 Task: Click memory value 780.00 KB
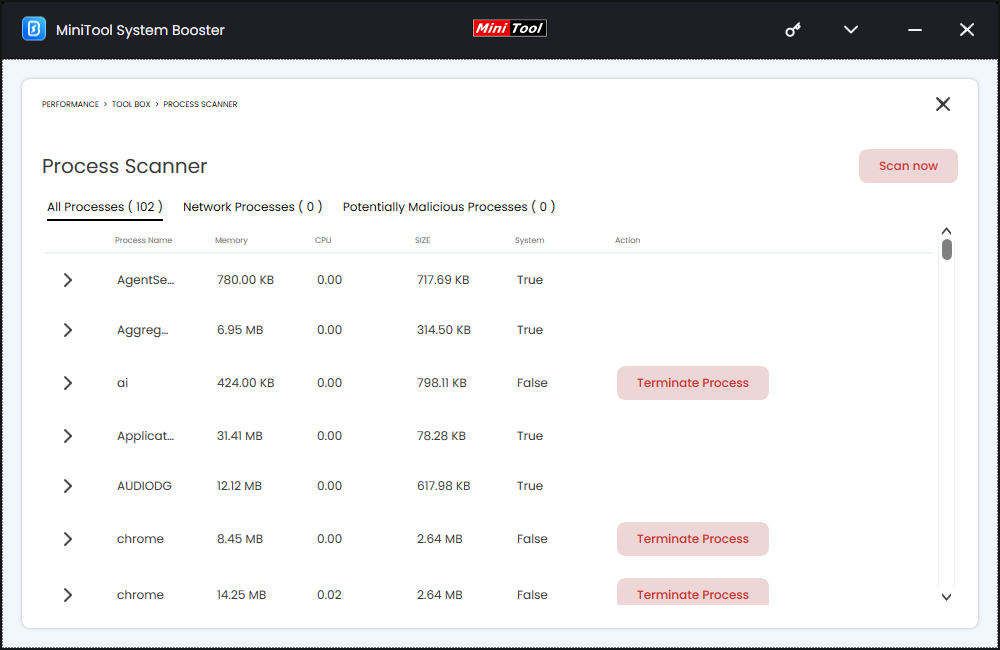pyautogui.click(x=246, y=280)
